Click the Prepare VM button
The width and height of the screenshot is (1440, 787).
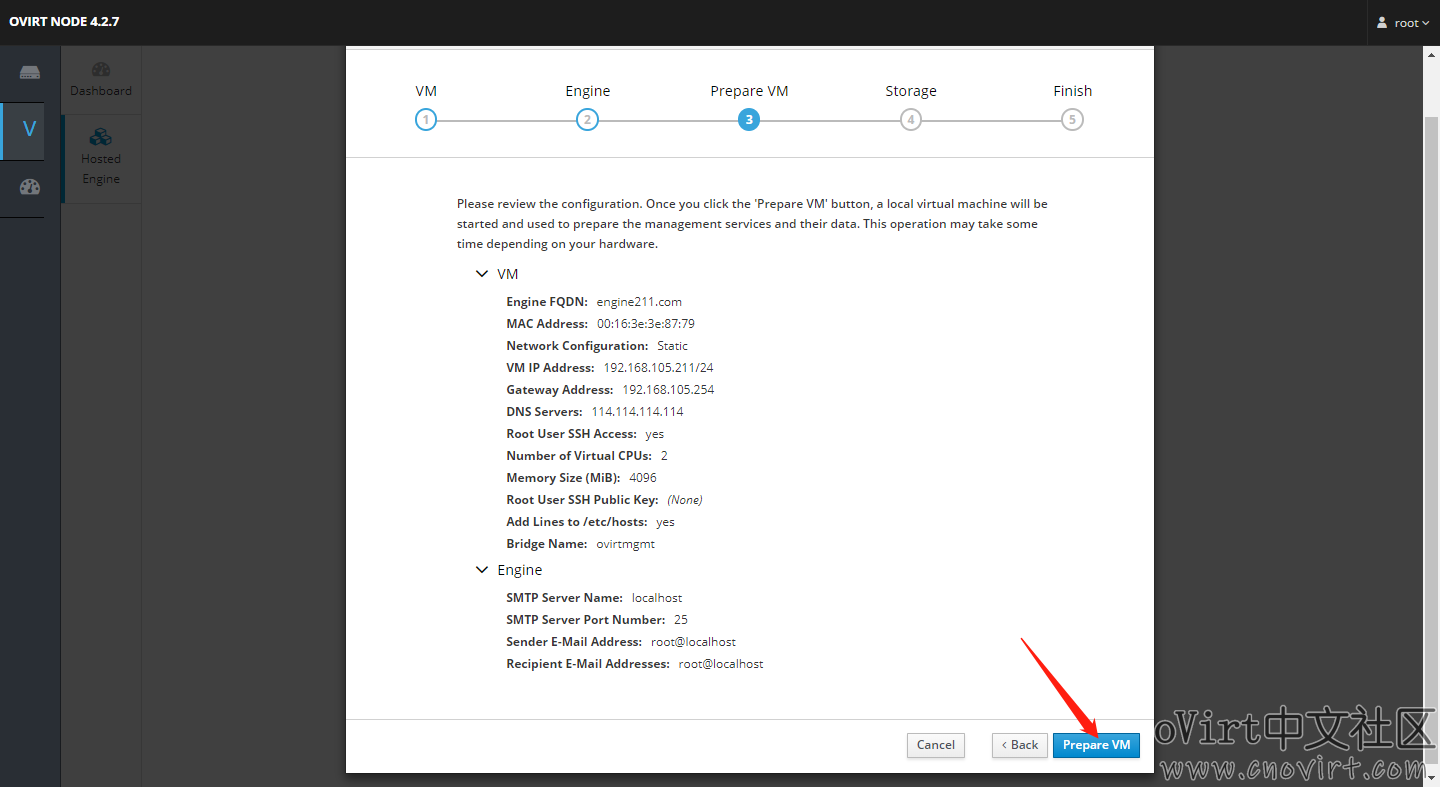click(x=1096, y=745)
